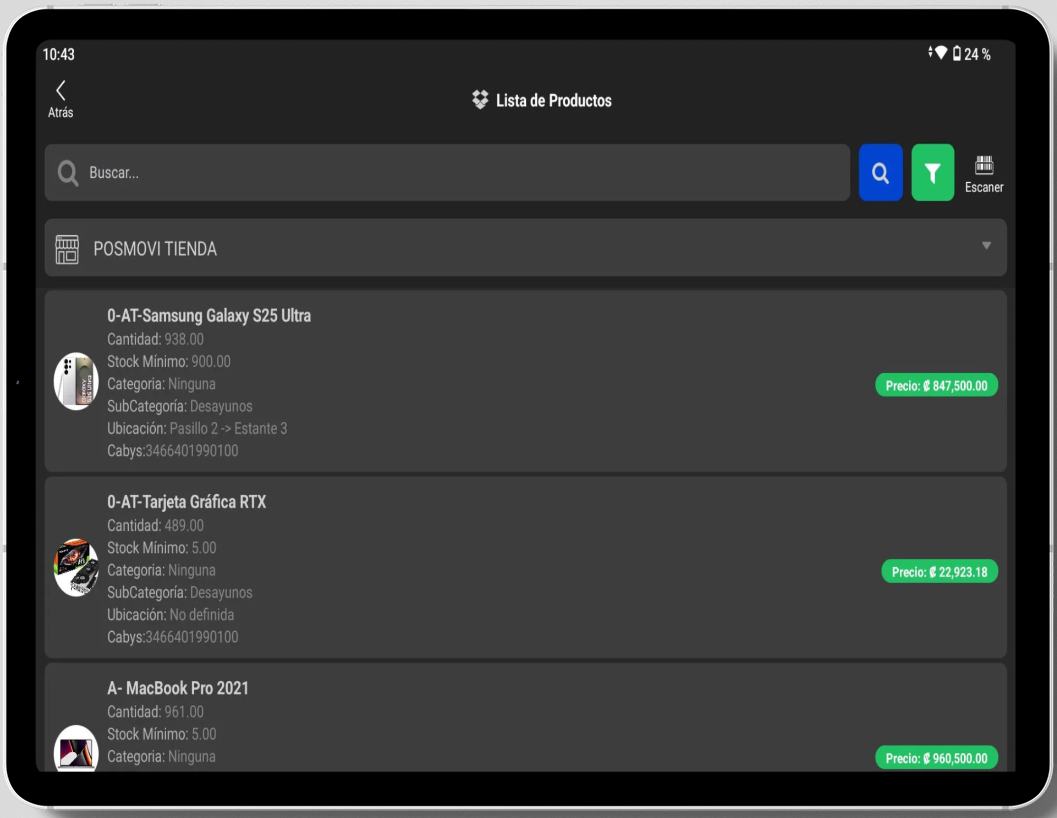This screenshot has height=818, width=1057.
Task: Tap the charging icon near the battery percentage
Action: pyautogui.click(x=930, y=53)
